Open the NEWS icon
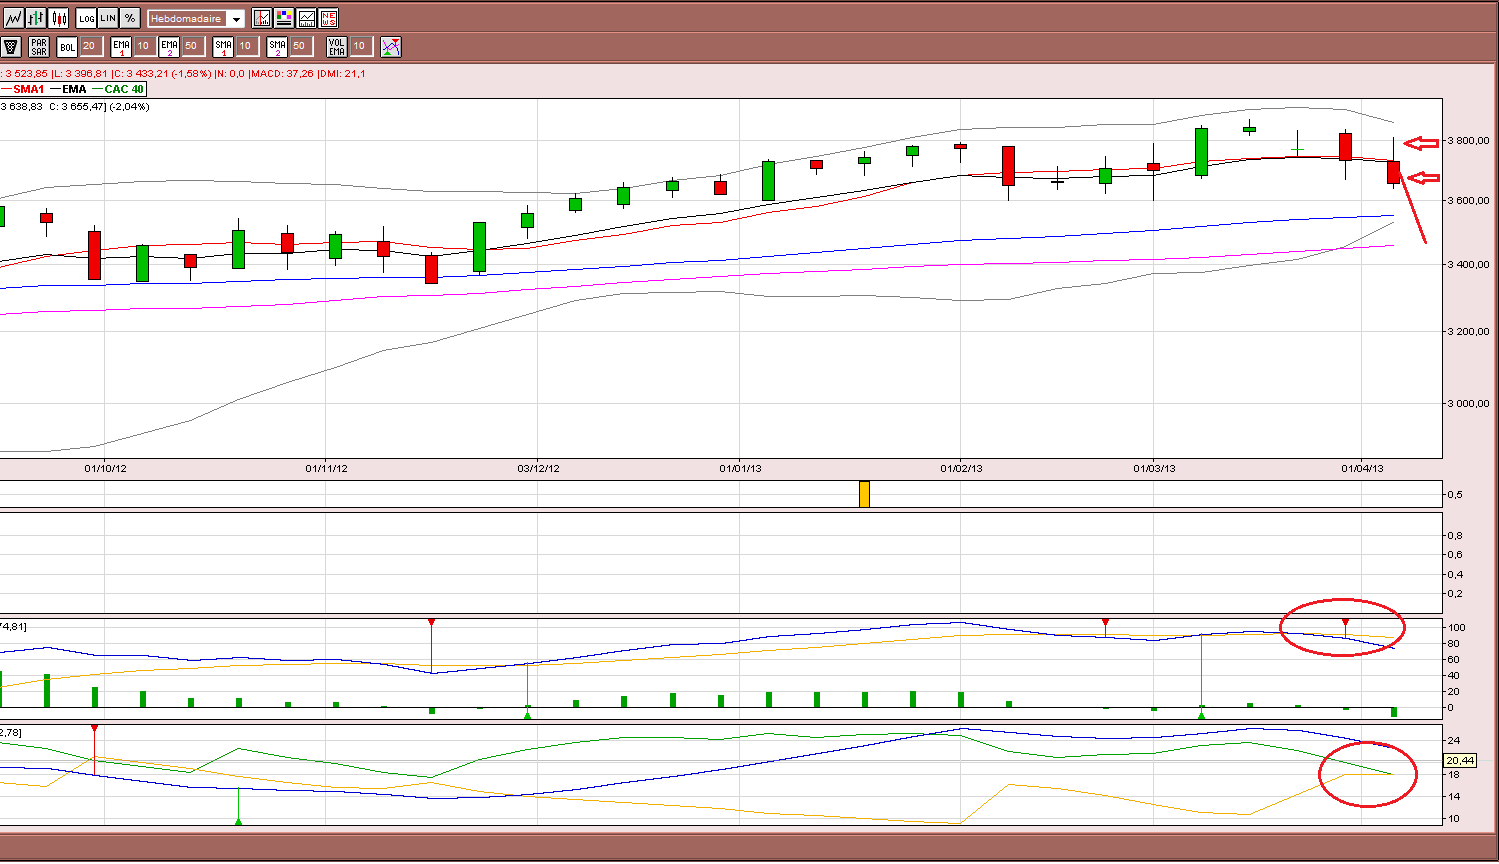The image size is (1499, 864). coord(328,18)
